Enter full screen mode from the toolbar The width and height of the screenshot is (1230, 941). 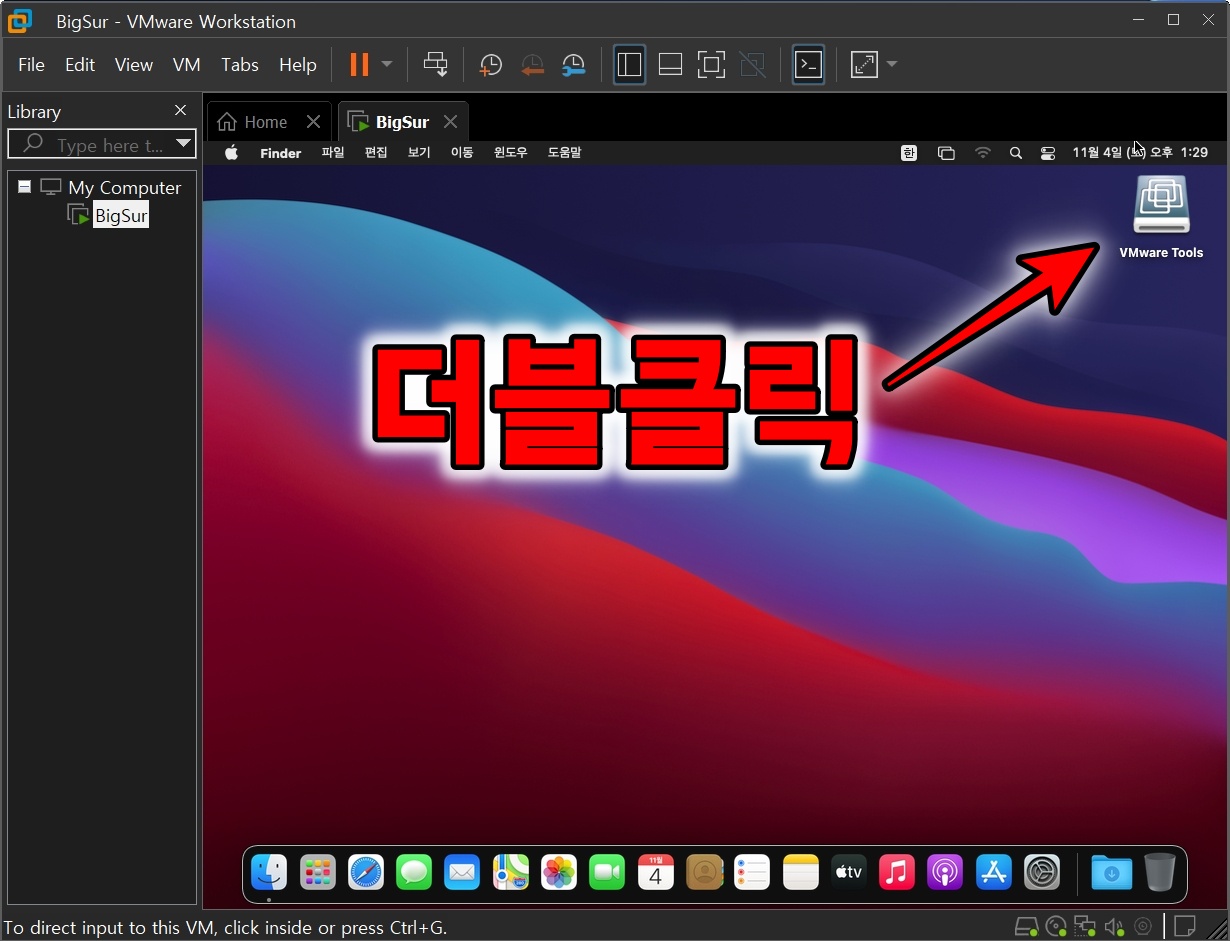click(711, 65)
